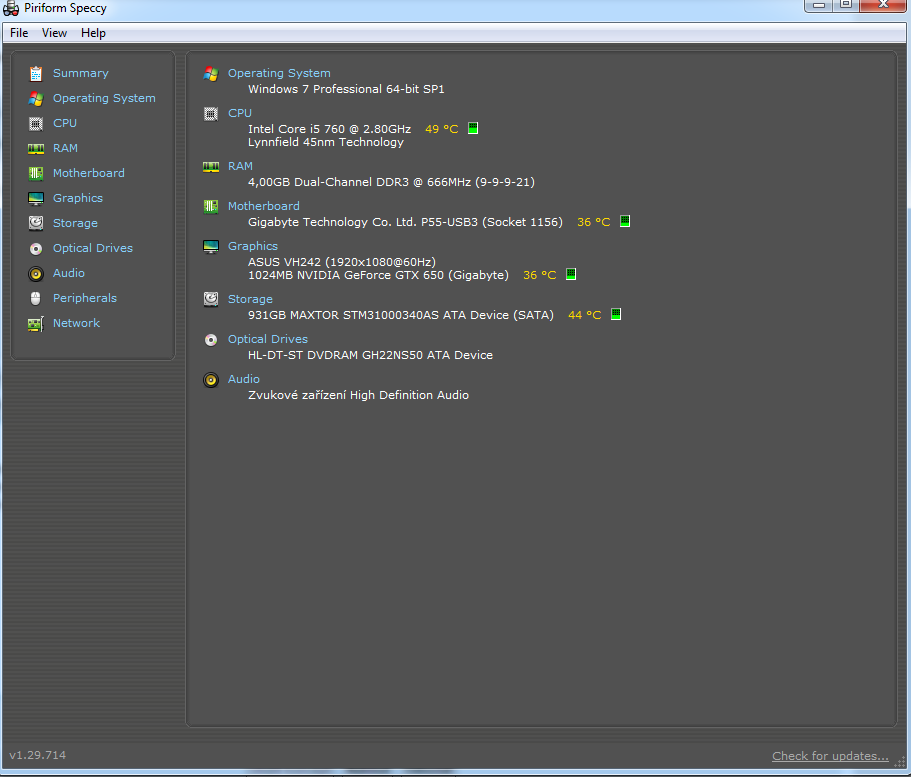This screenshot has height=777, width=911.
Task: Click the Windows flag icon beside sidebar Operating System
Action: point(36,99)
